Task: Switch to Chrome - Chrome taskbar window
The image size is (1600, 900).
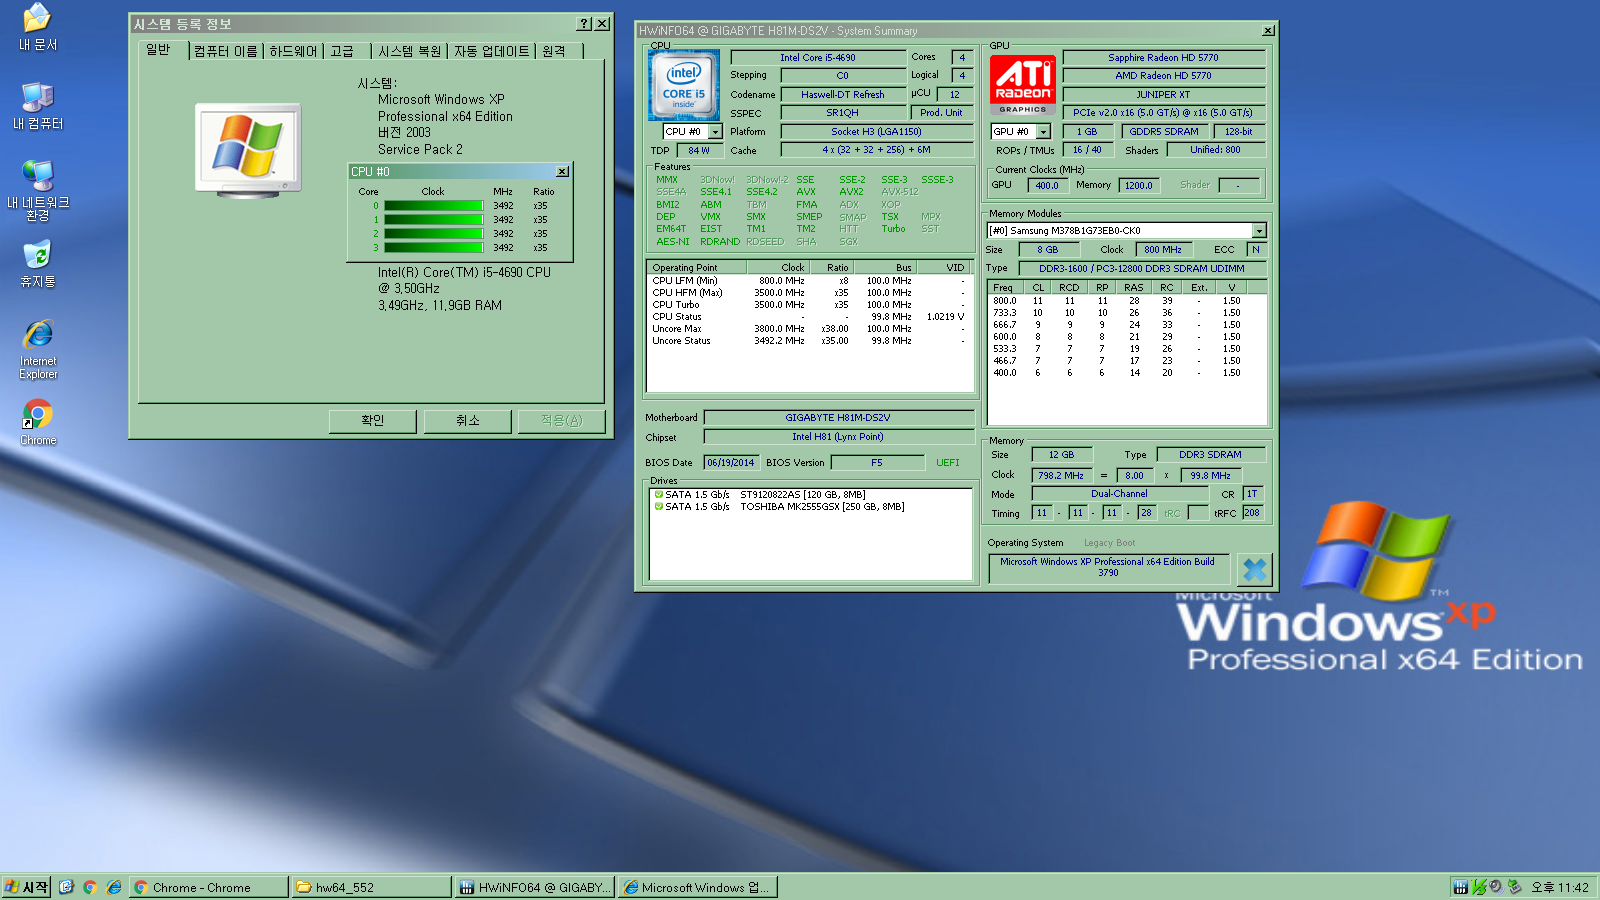Action: pyautogui.click(x=208, y=887)
